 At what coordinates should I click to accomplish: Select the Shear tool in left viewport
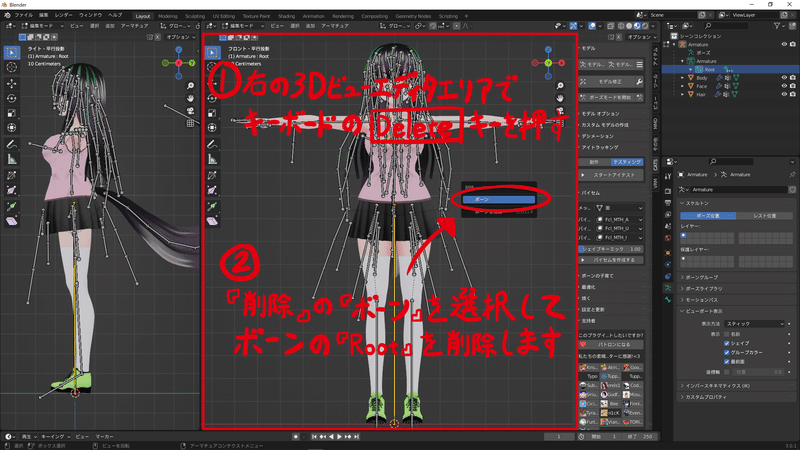pyautogui.click(x=12, y=221)
